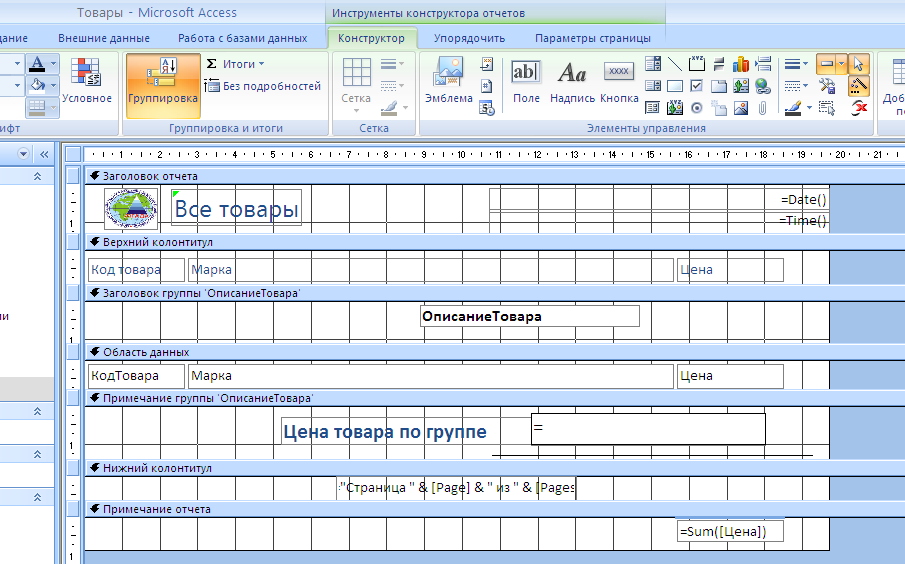
Task: Select the ОписаниеТовара group header field
Action: [530, 316]
